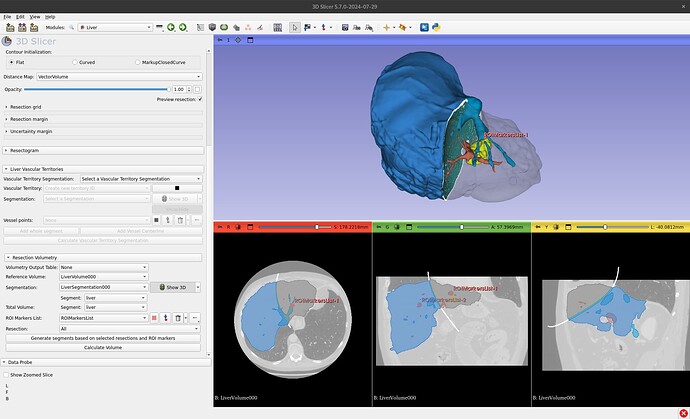Open the Extensions Manager icon
690x419 pixels.
(x=424, y=27)
